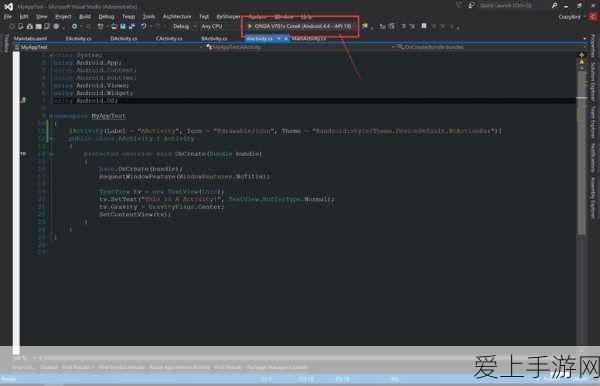The height and width of the screenshot is (386, 600).
Task: Open the Project menu
Action: (63, 16)
